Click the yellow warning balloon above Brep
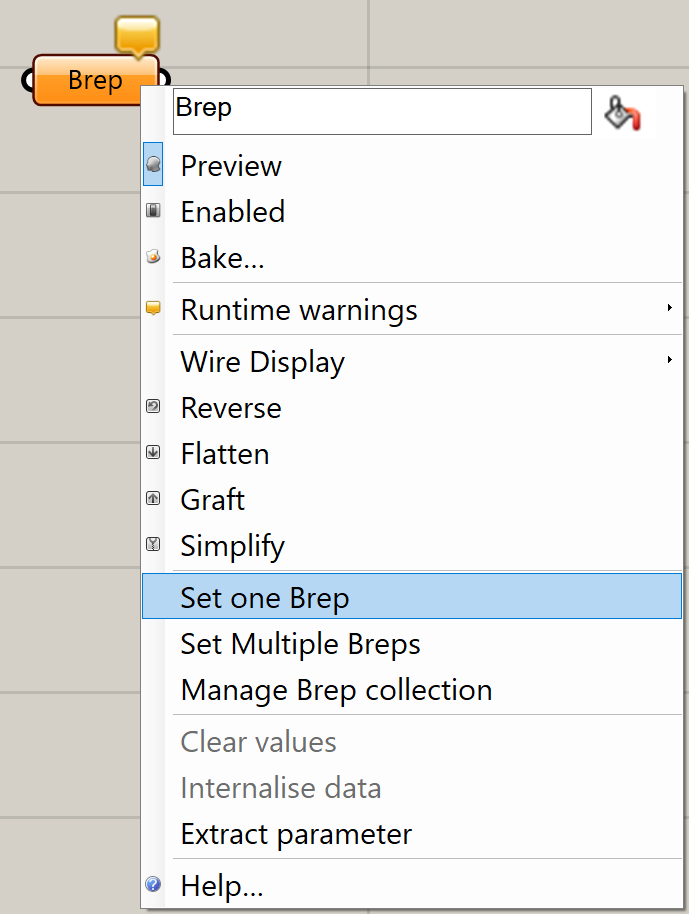This screenshot has height=914, width=689. pyautogui.click(x=137, y=35)
